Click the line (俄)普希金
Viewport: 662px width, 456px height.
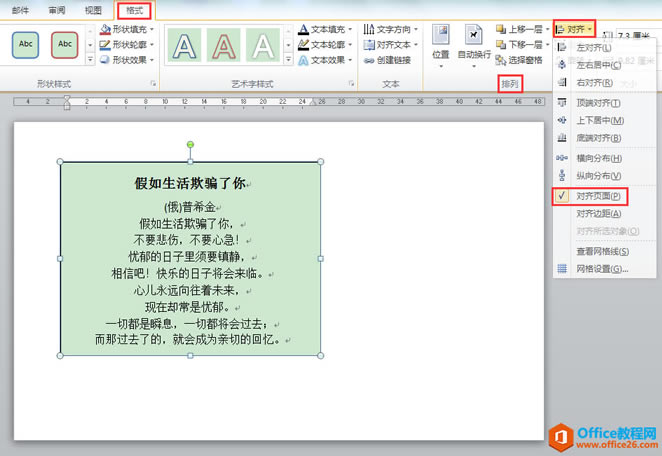point(190,207)
